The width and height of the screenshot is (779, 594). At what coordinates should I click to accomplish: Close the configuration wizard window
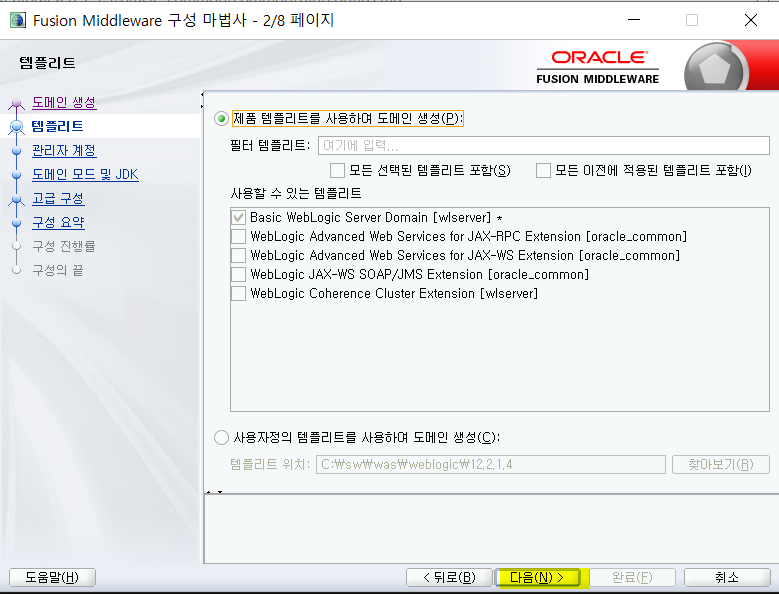(751, 20)
